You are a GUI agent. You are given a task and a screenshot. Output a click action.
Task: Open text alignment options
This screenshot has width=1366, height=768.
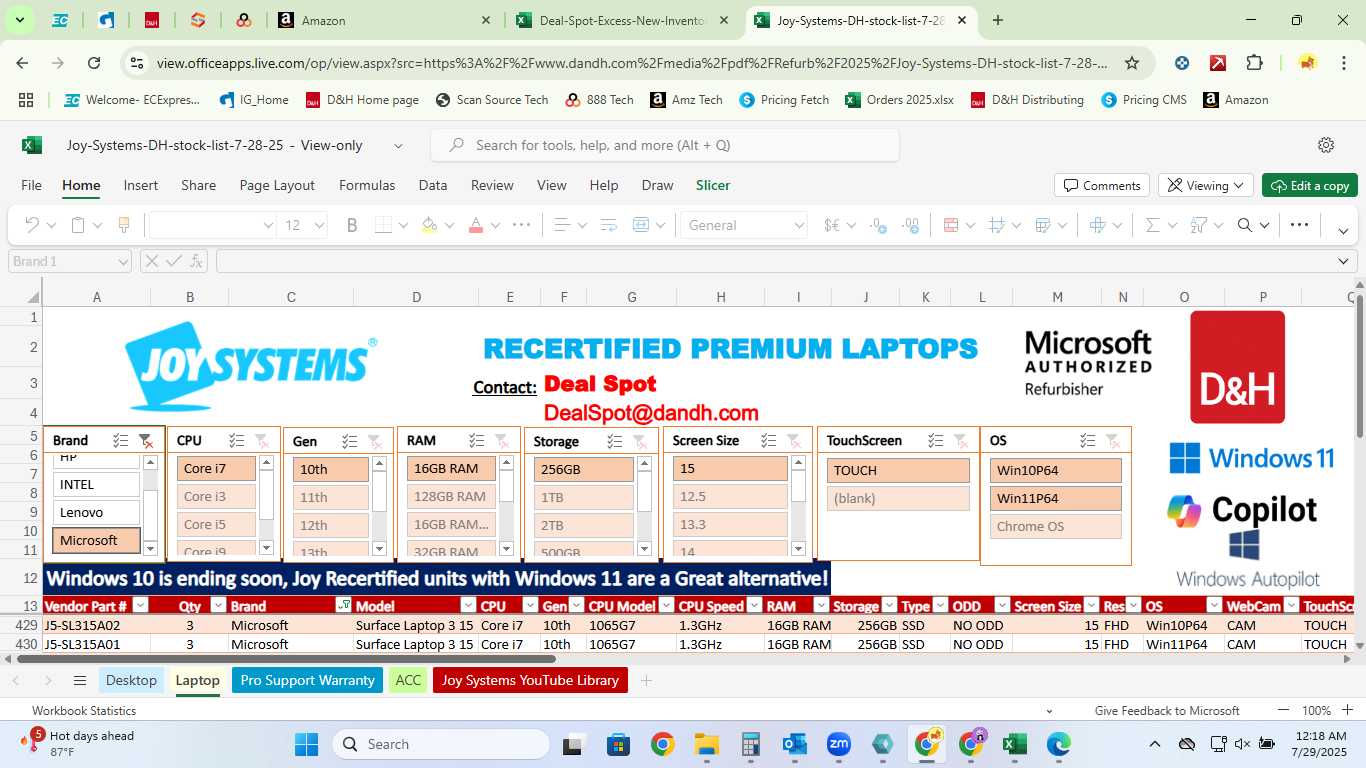click(x=562, y=225)
